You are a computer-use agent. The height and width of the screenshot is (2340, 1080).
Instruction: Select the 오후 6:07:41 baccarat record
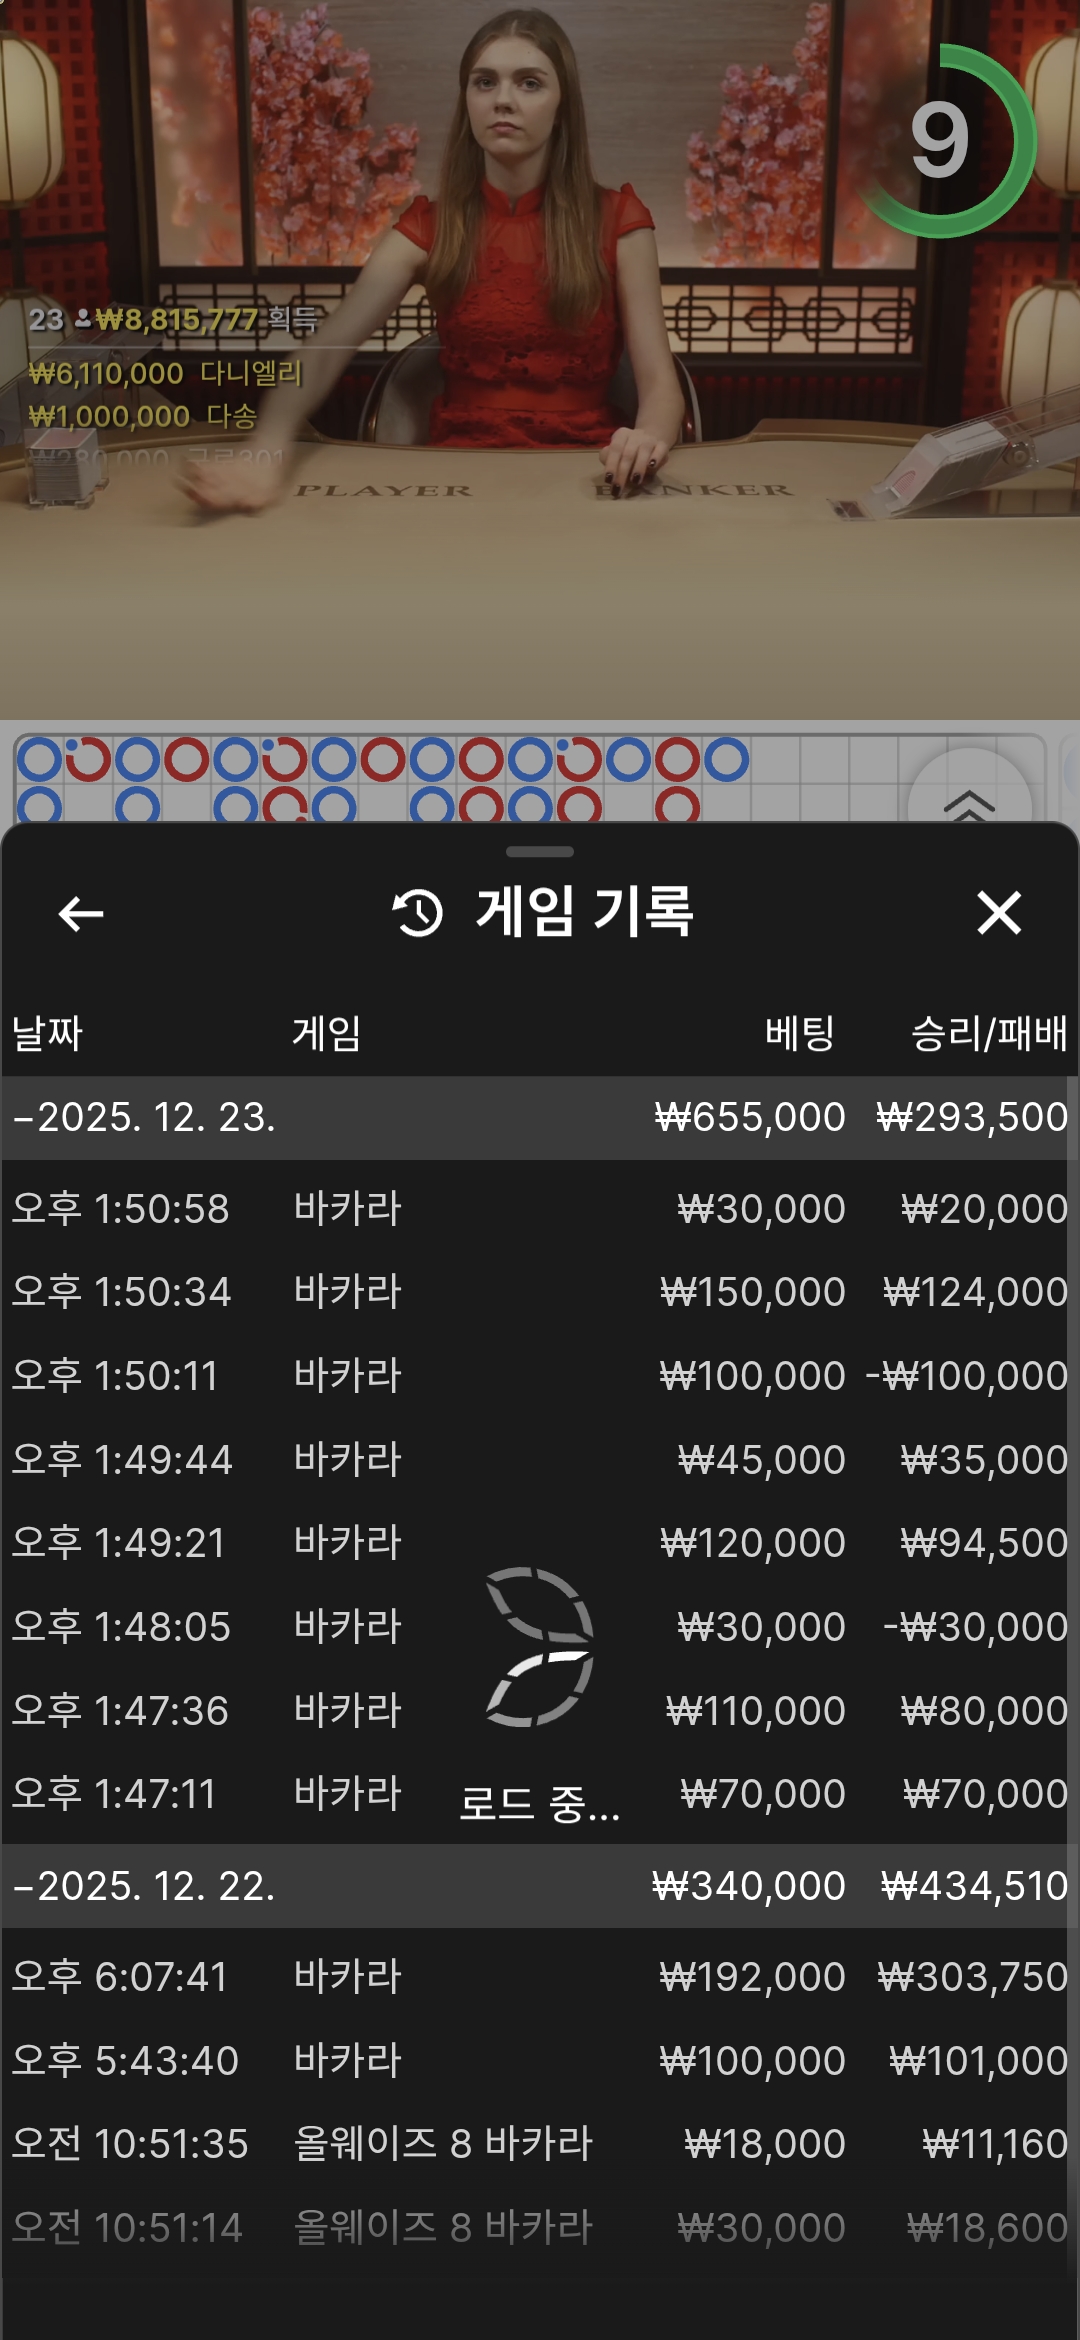coord(540,1977)
